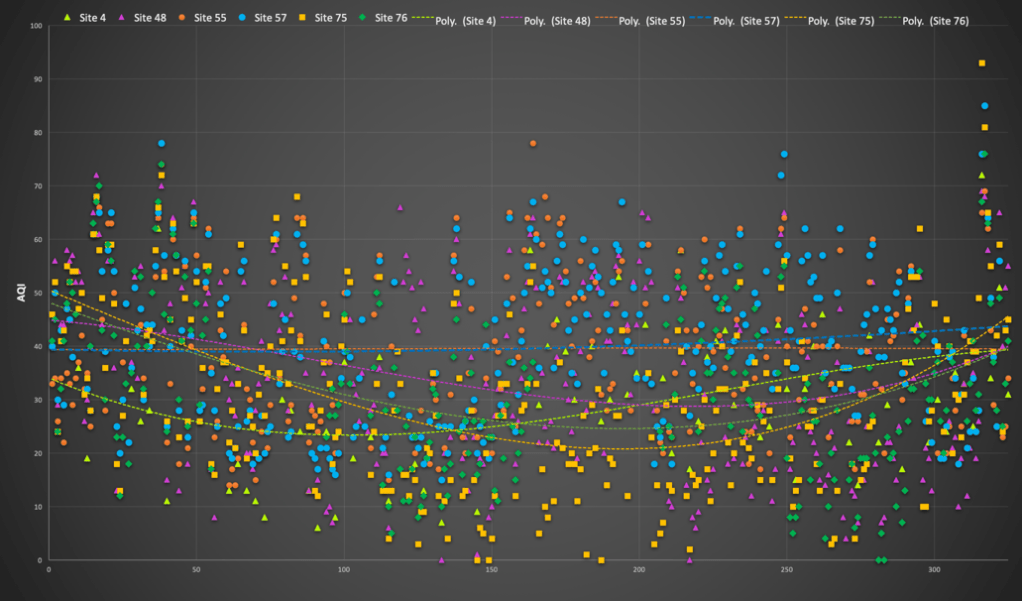
Task: Select the Poly. (Site 4) dashed line sample
Action: (418, 19)
